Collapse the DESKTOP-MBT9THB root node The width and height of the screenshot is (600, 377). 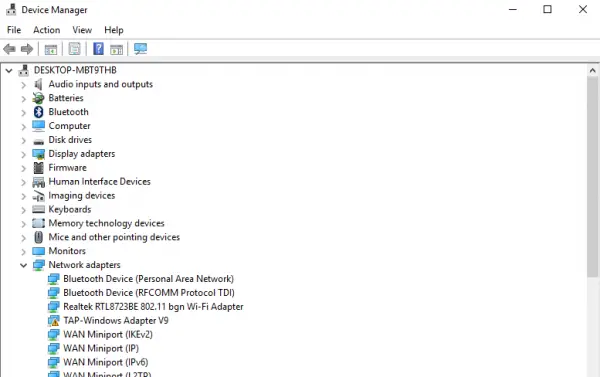[x=9, y=71]
